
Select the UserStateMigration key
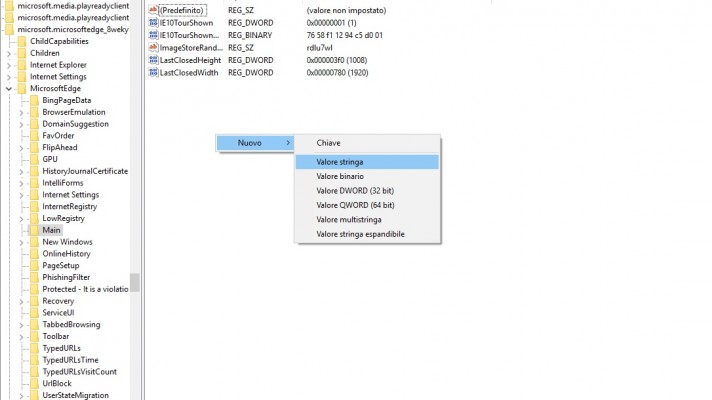coord(75,395)
